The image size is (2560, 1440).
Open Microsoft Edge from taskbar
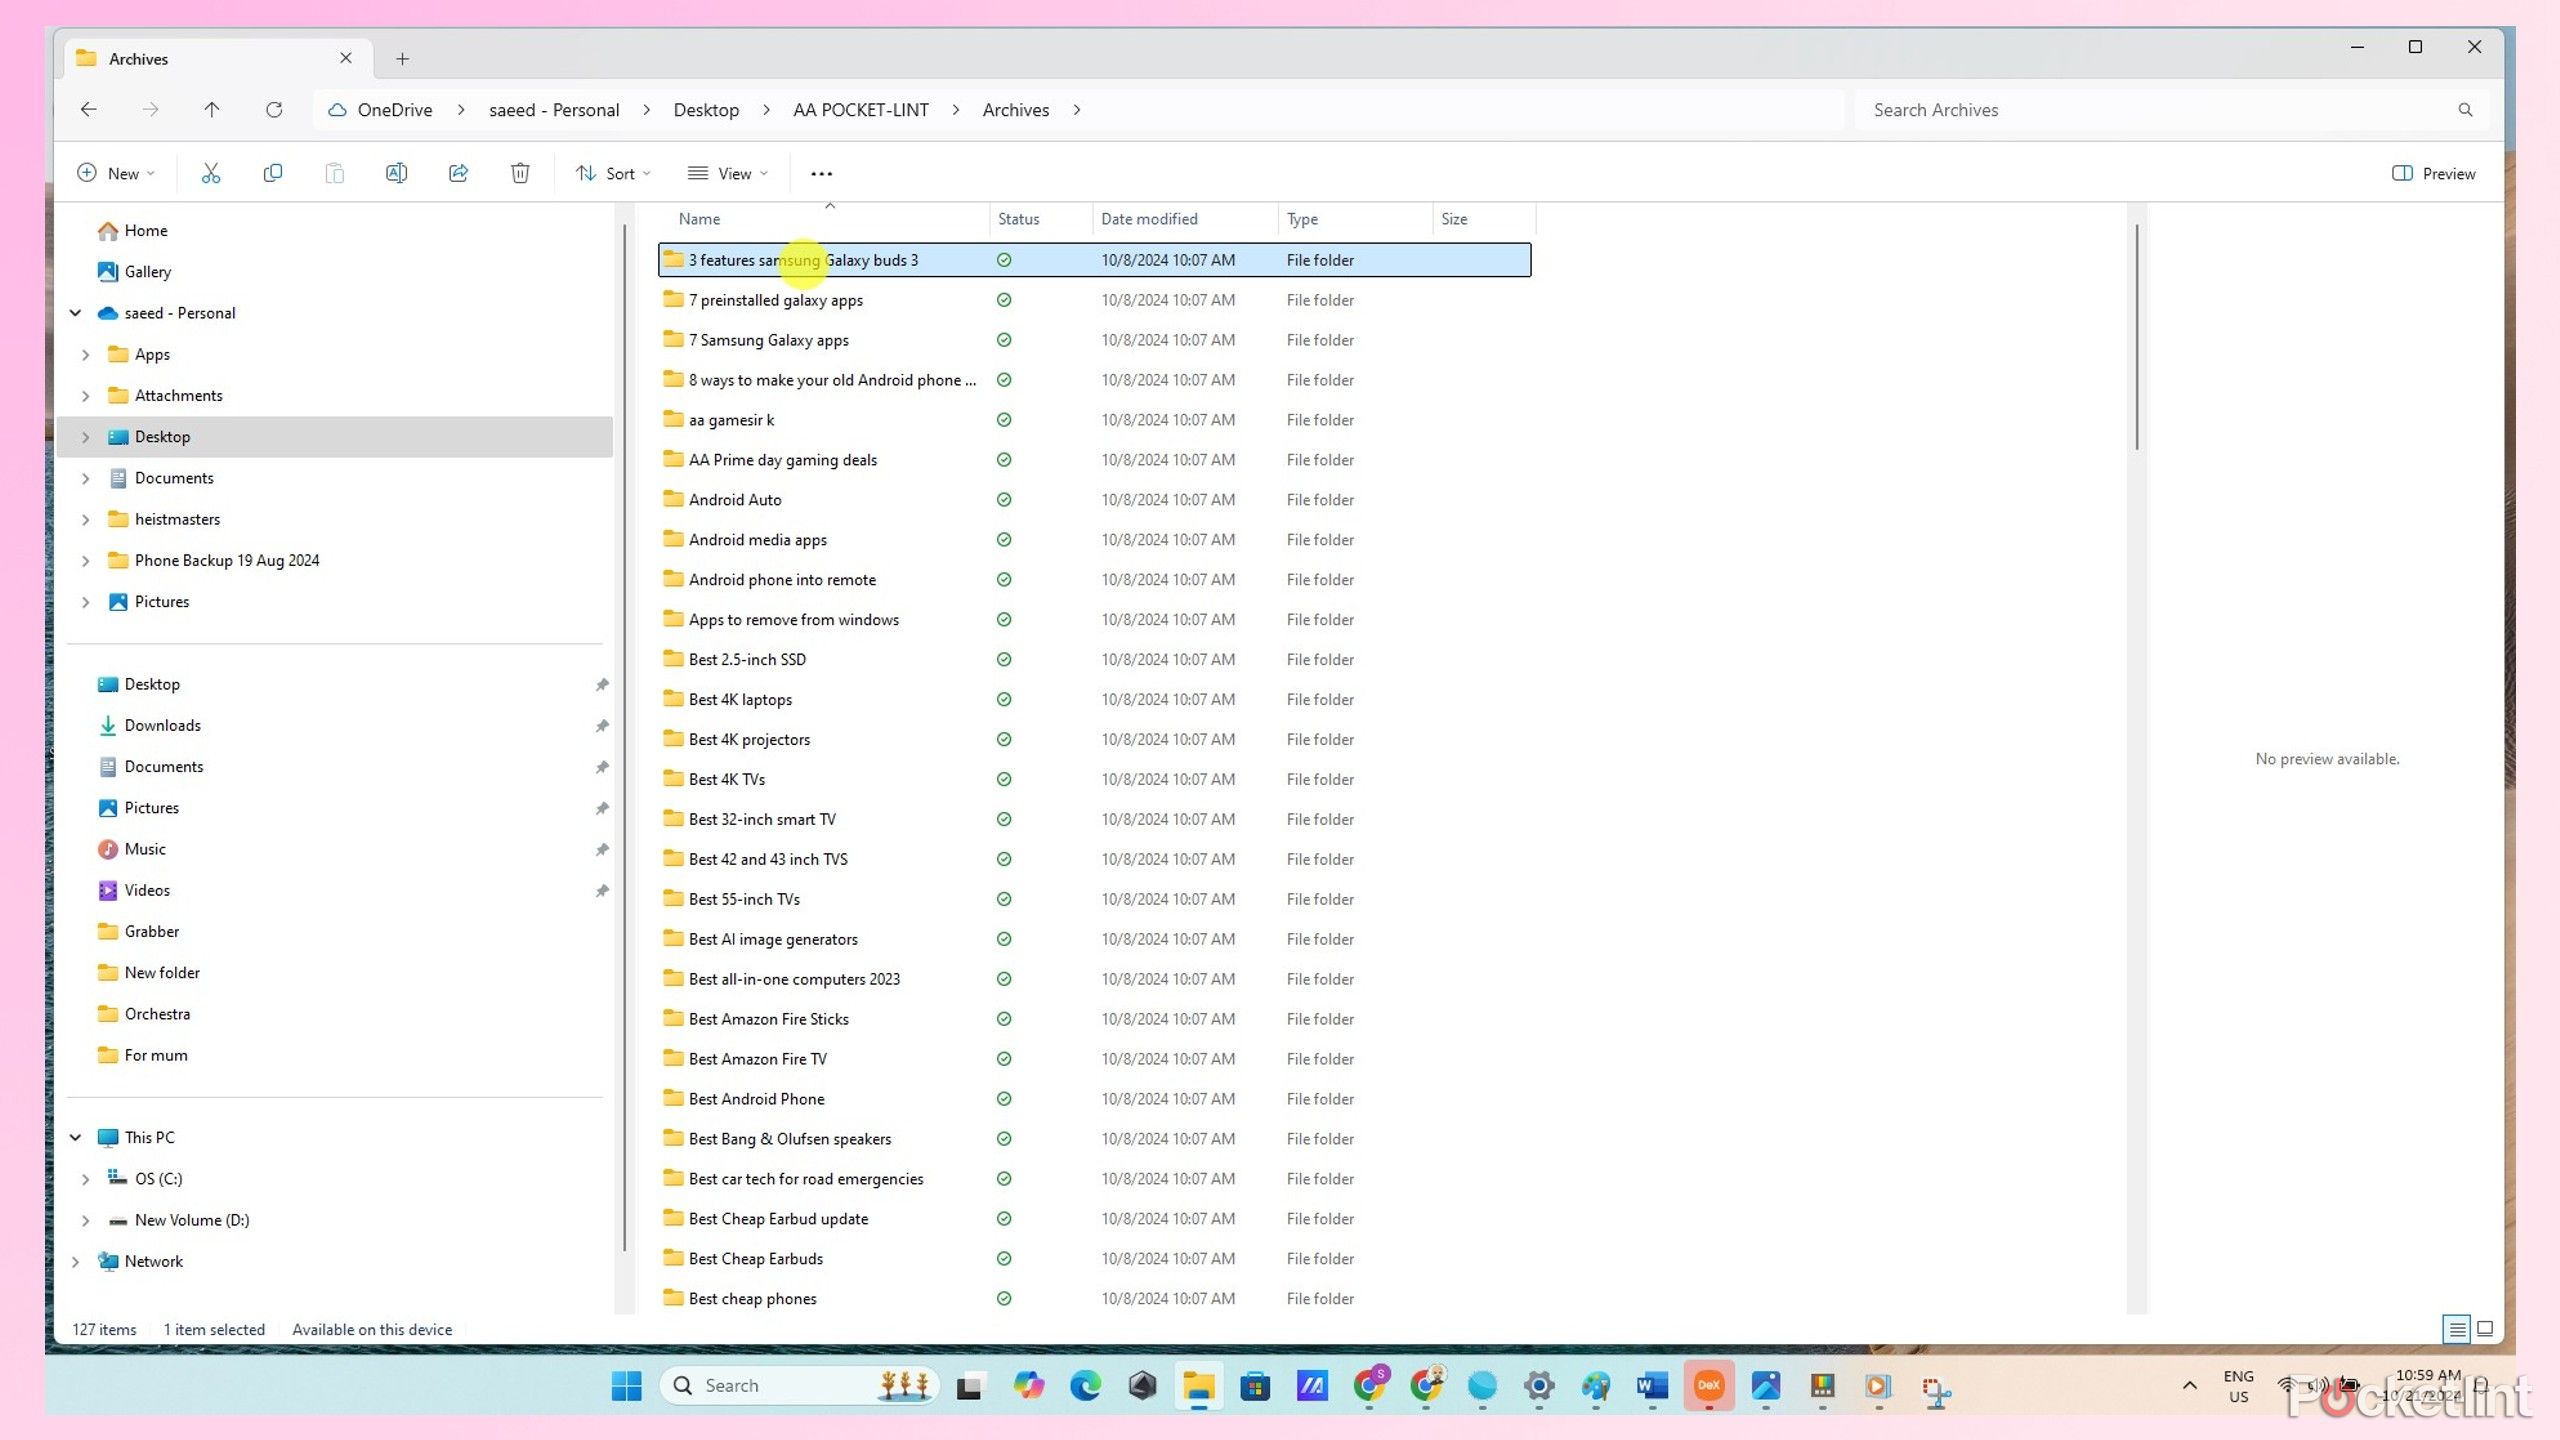1085,1385
